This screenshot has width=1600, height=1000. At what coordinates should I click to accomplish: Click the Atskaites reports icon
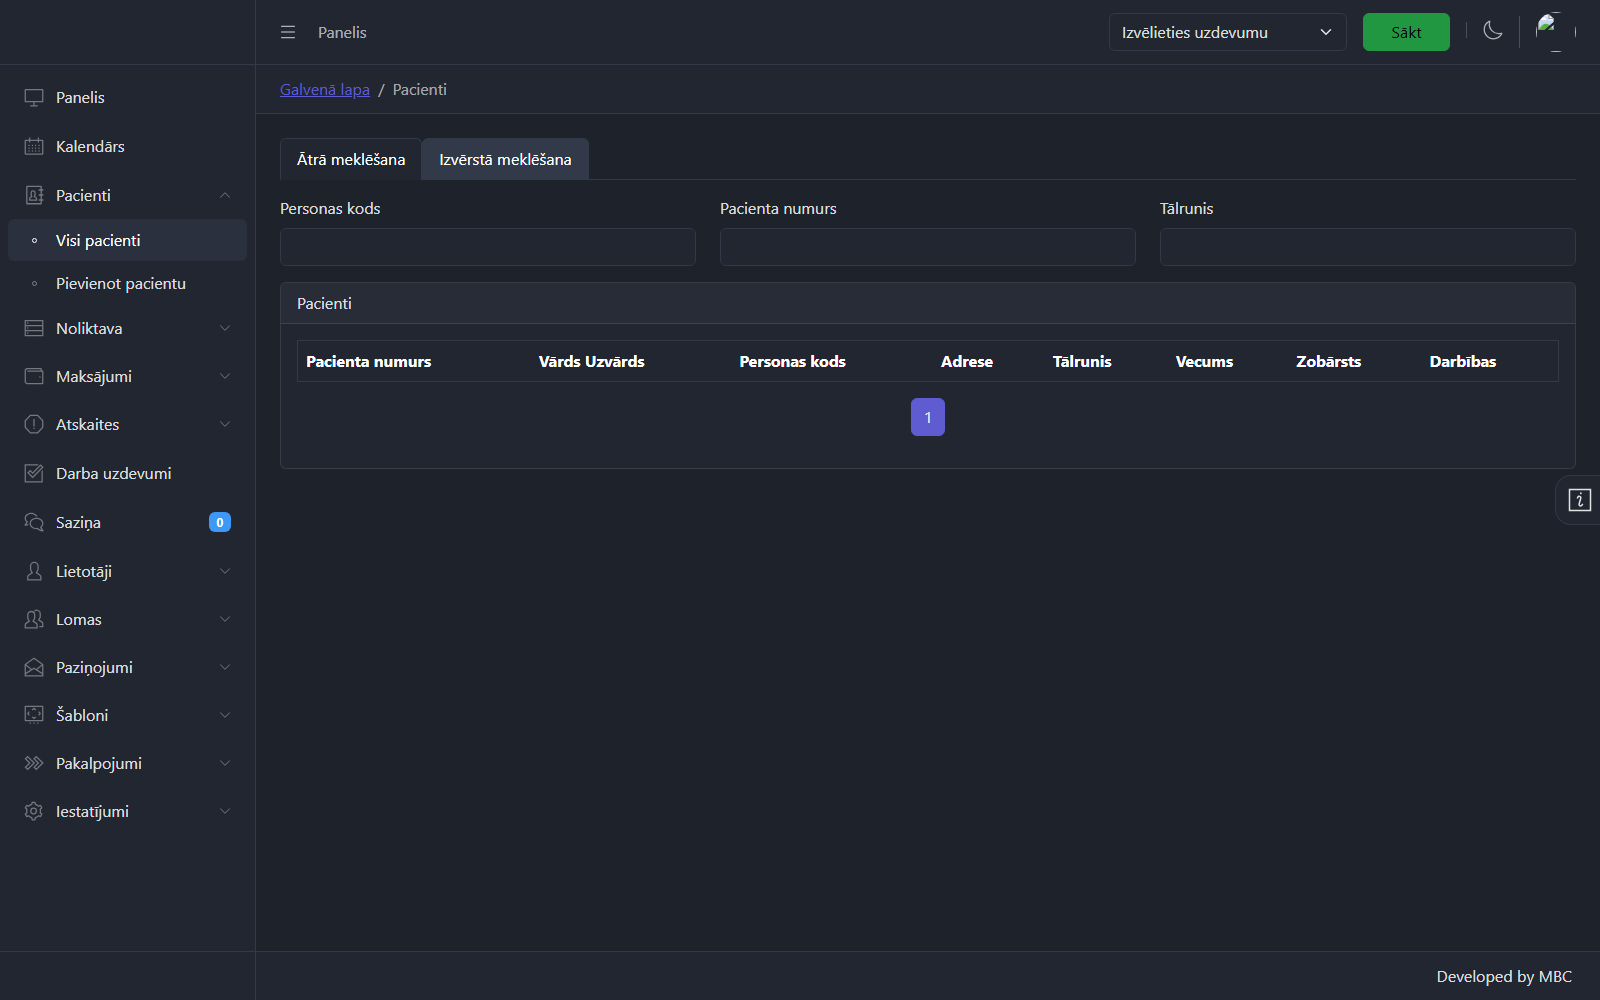point(34,424)
